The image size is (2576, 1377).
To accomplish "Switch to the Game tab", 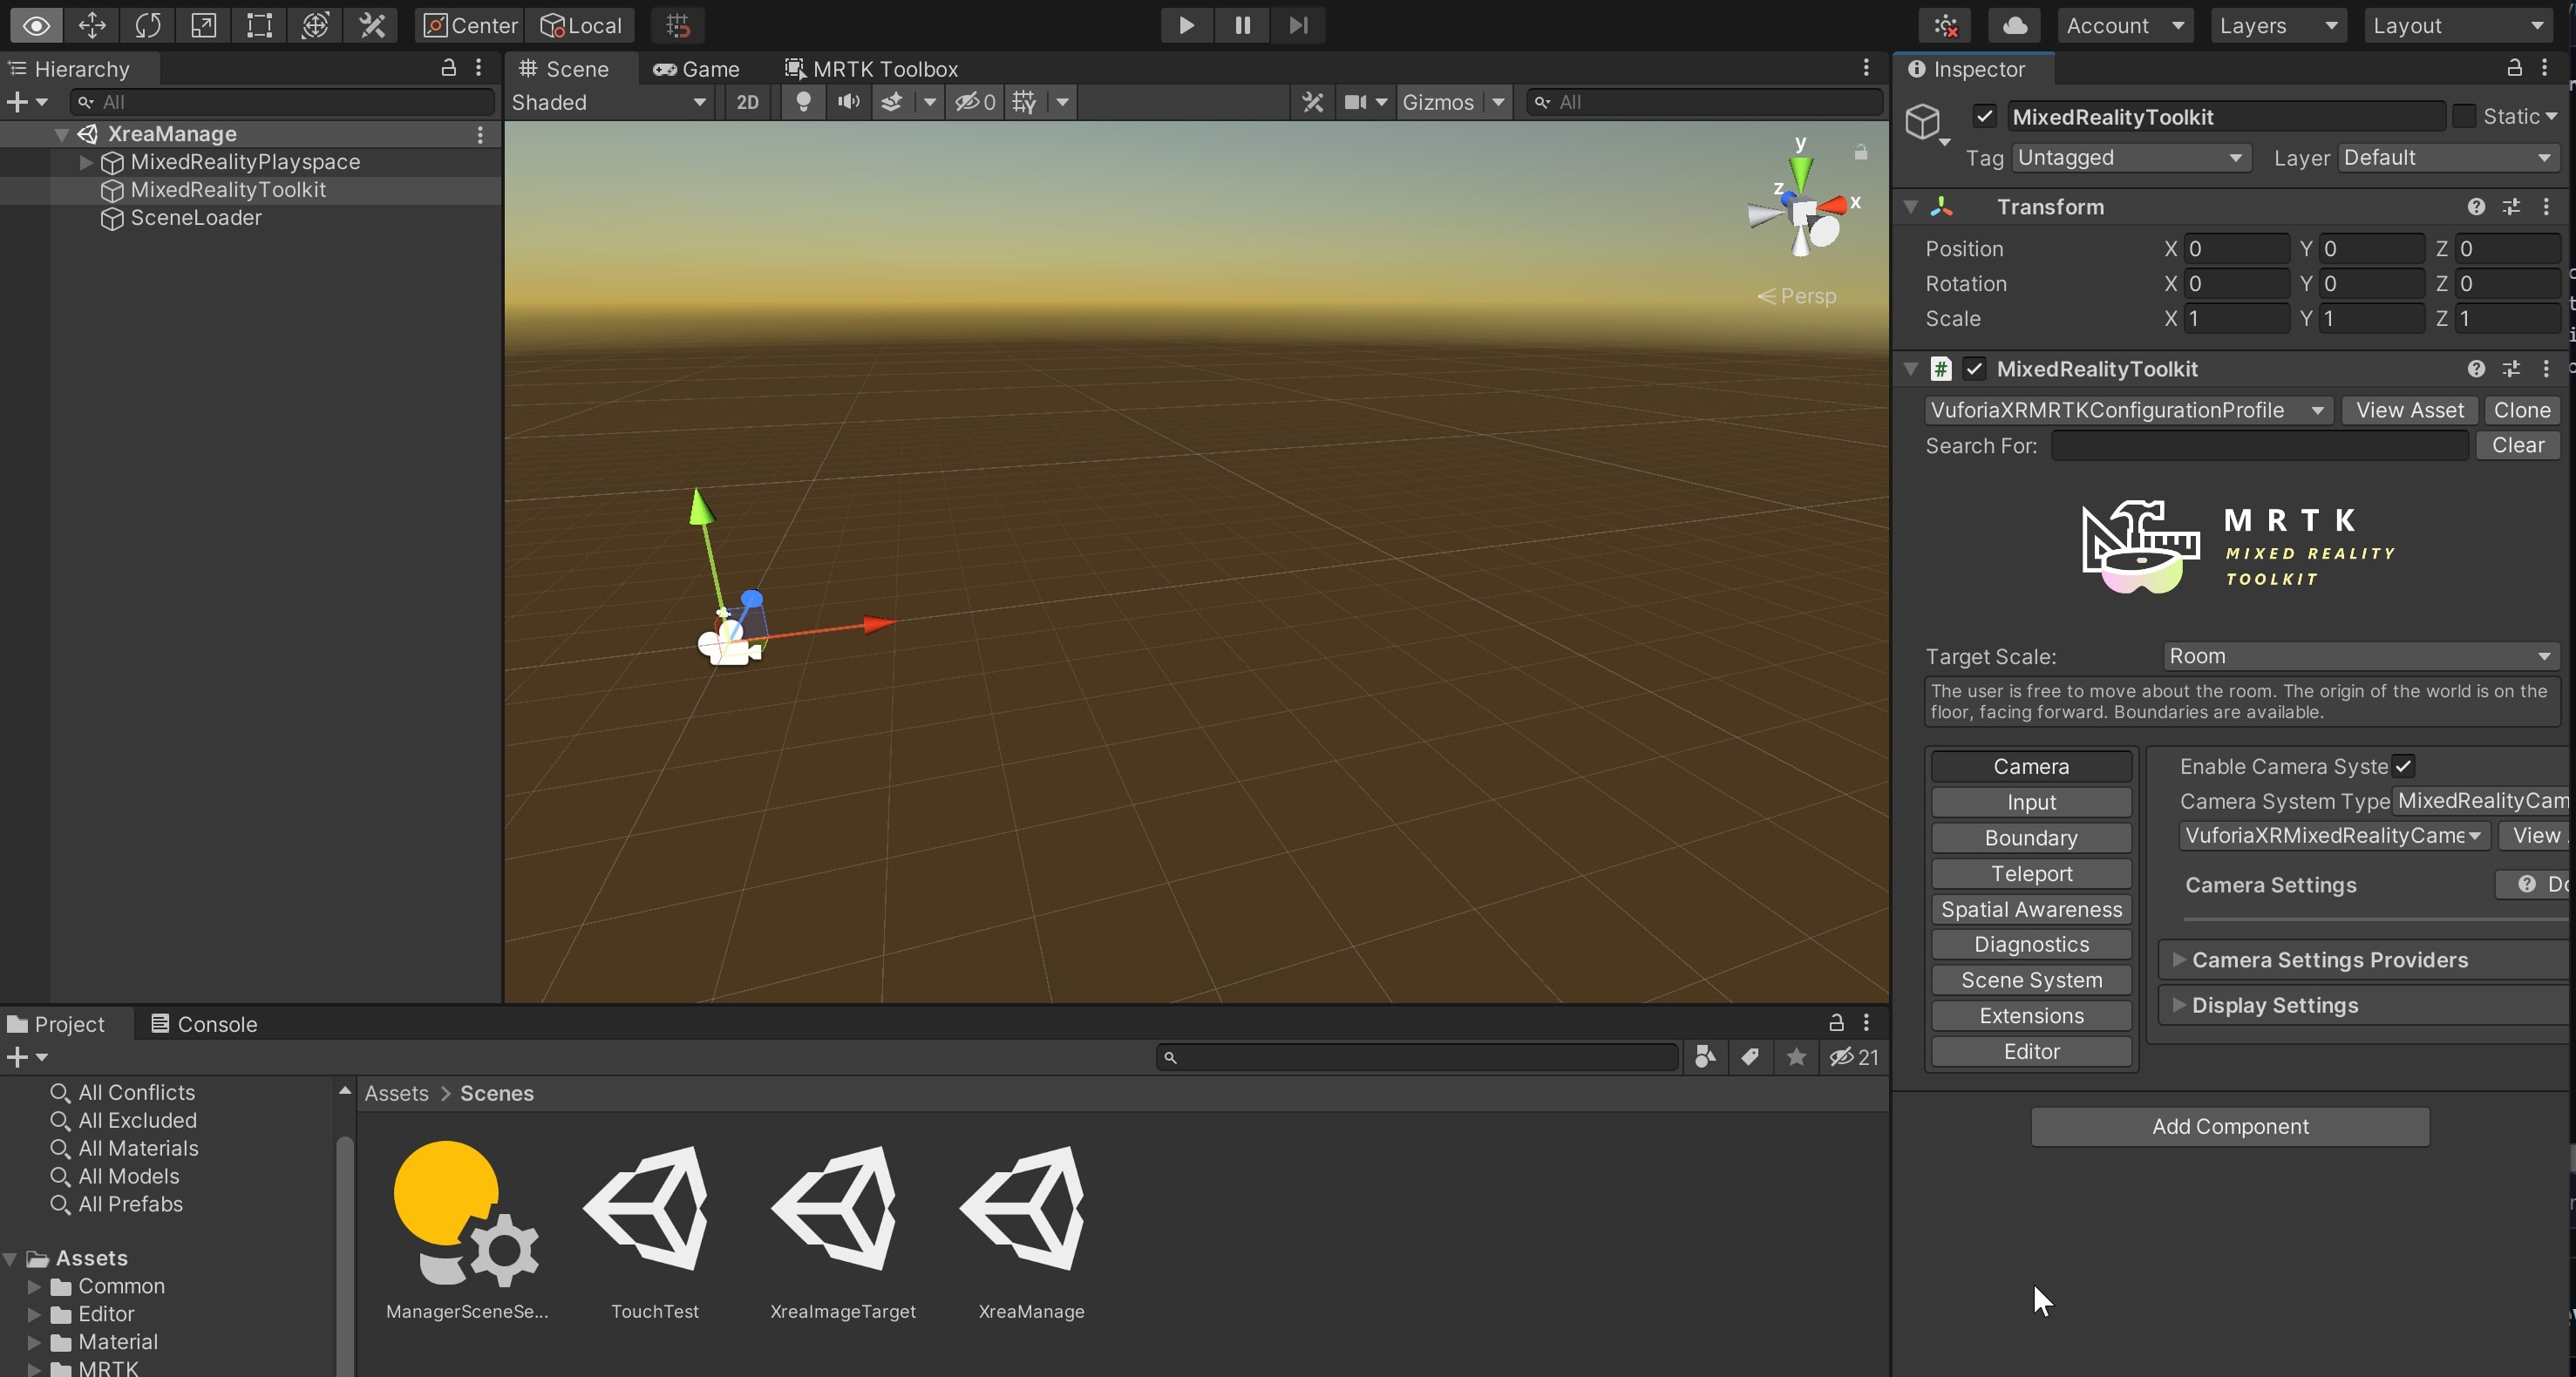I will point(697,69).
